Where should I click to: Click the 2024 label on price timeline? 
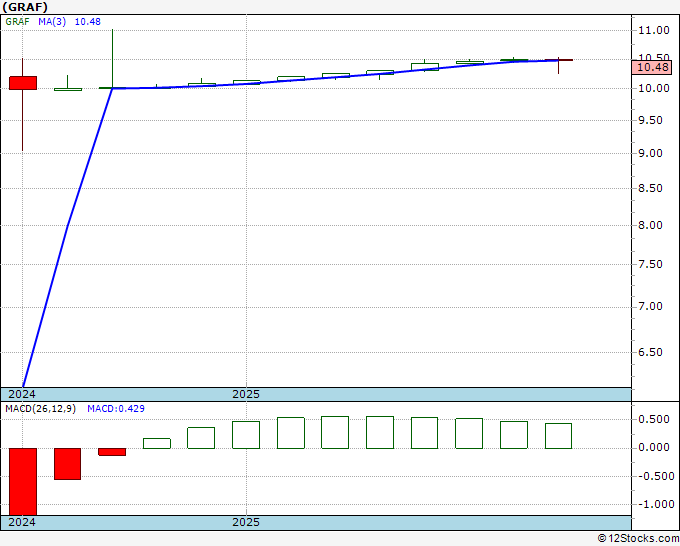tap(22, 394)
